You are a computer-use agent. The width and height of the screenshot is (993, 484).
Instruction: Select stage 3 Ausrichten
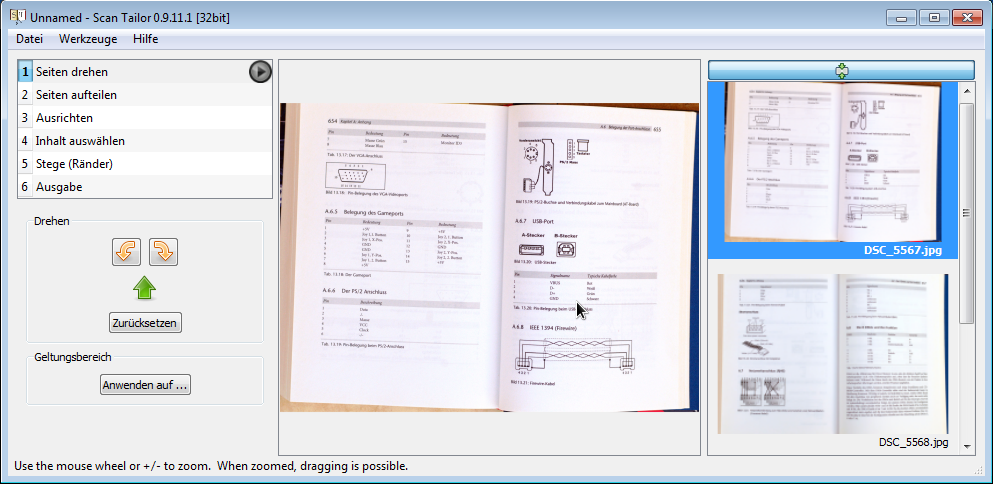point(145,118)
